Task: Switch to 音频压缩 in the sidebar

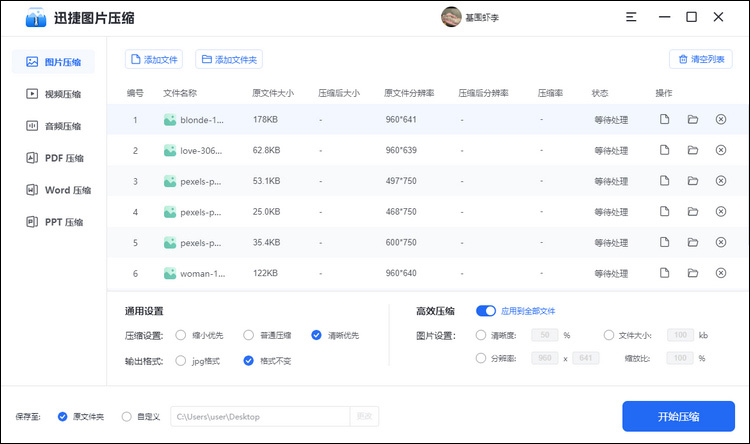Action: coord(53,126)
